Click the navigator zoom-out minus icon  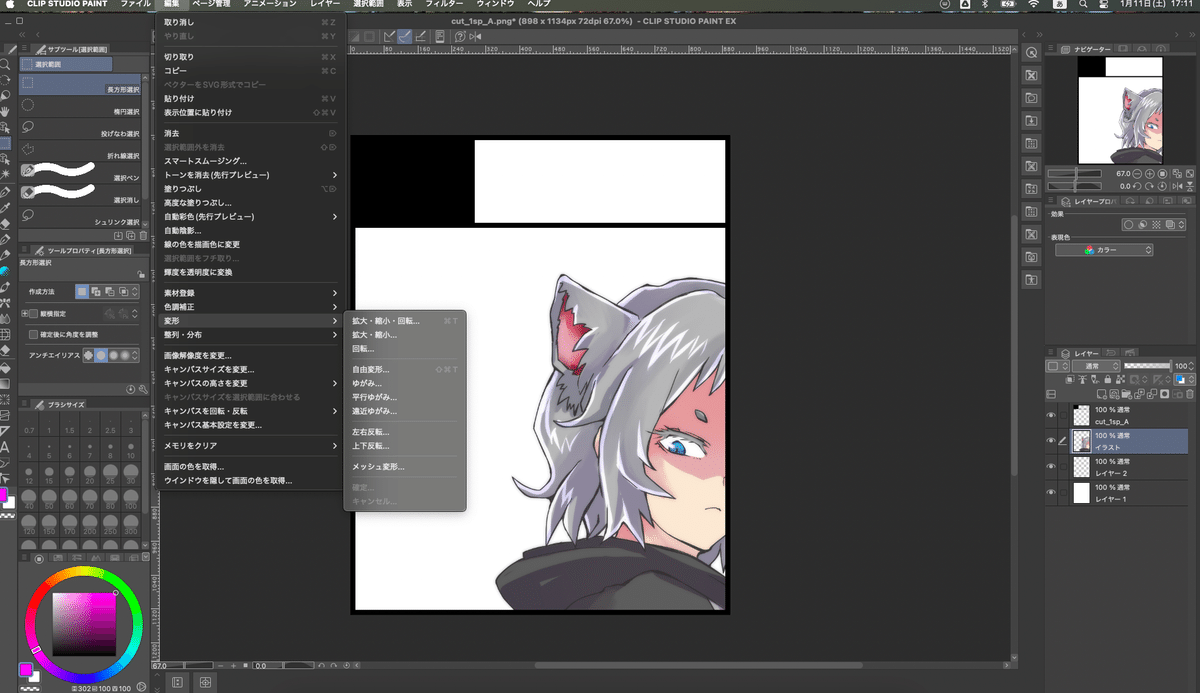(x=1137, y=174)
